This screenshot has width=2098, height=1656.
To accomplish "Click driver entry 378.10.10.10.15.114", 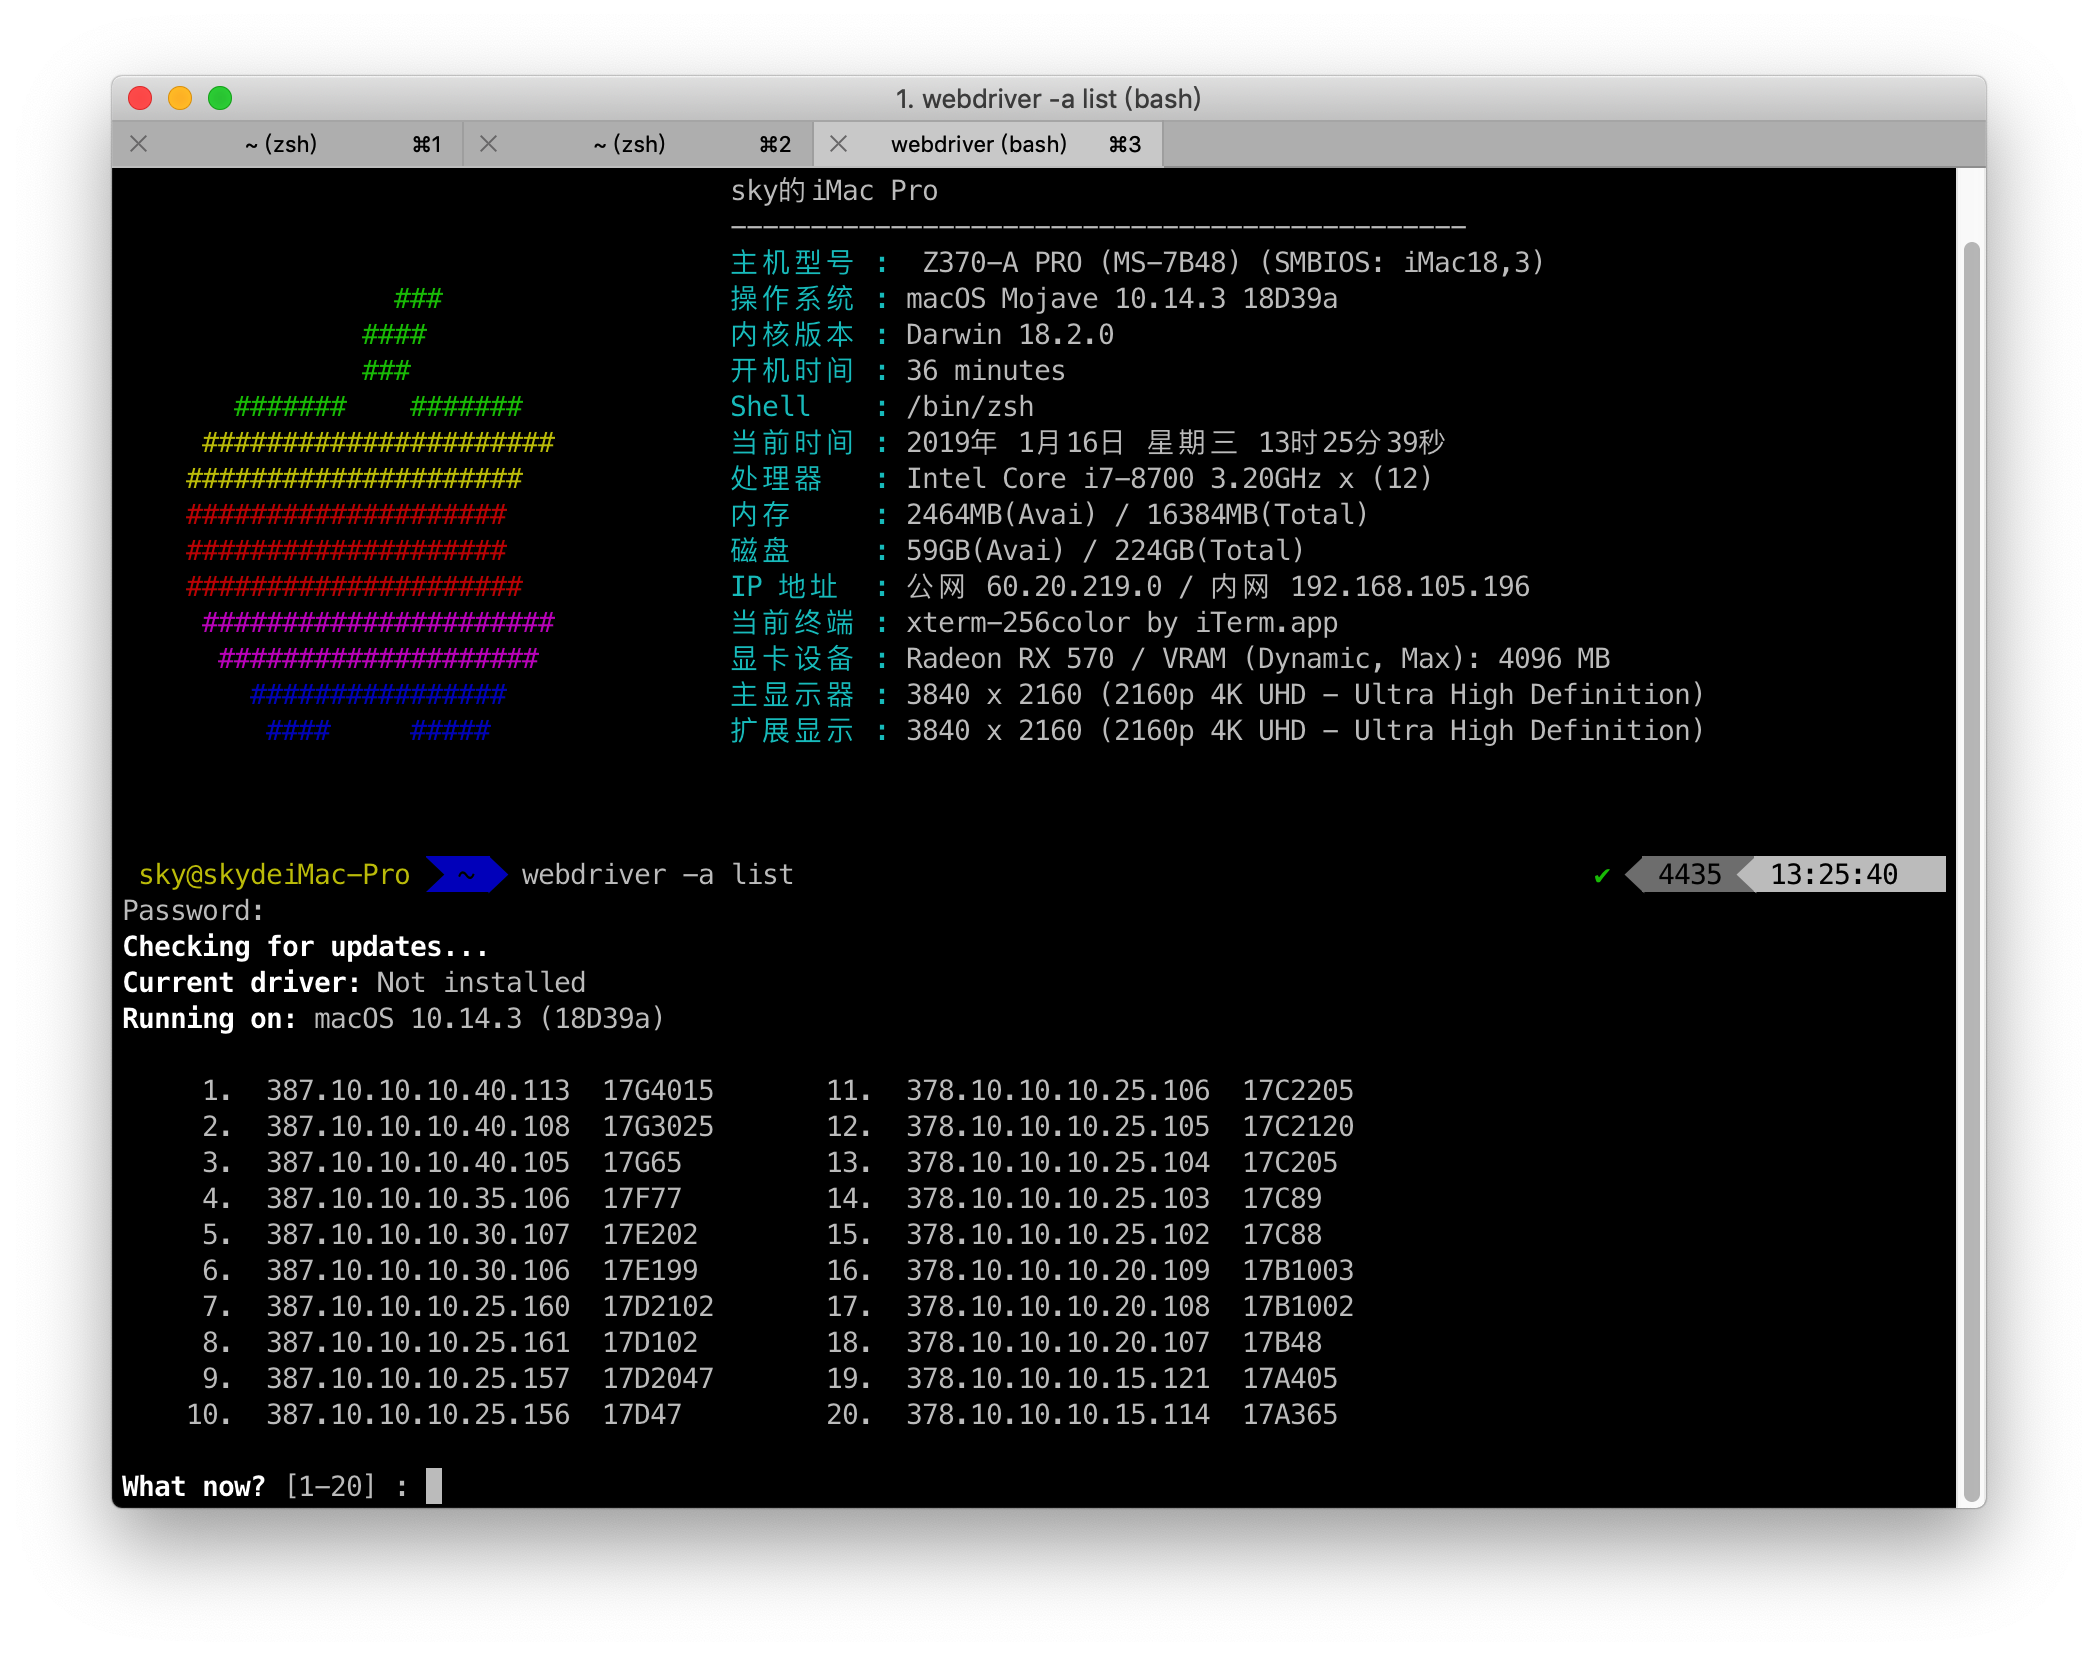I will (x=1058, y=1415).
